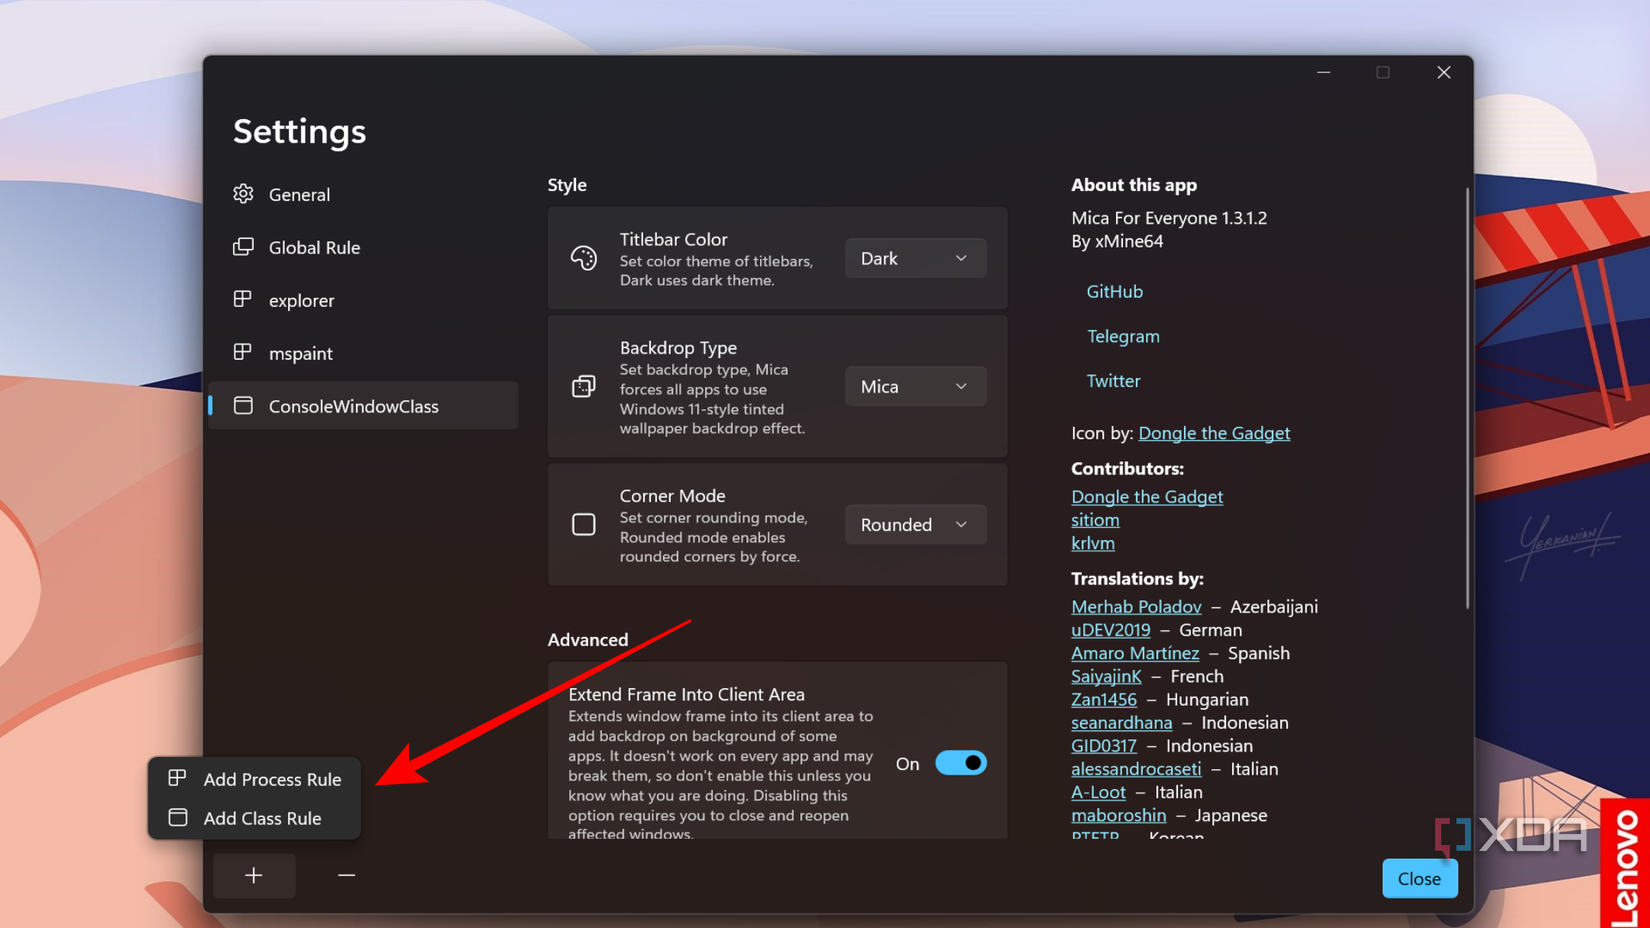Select the Global Rule icon
Image resolution: width=1650 pixels, height=928 pixels.
click(243, 247)
